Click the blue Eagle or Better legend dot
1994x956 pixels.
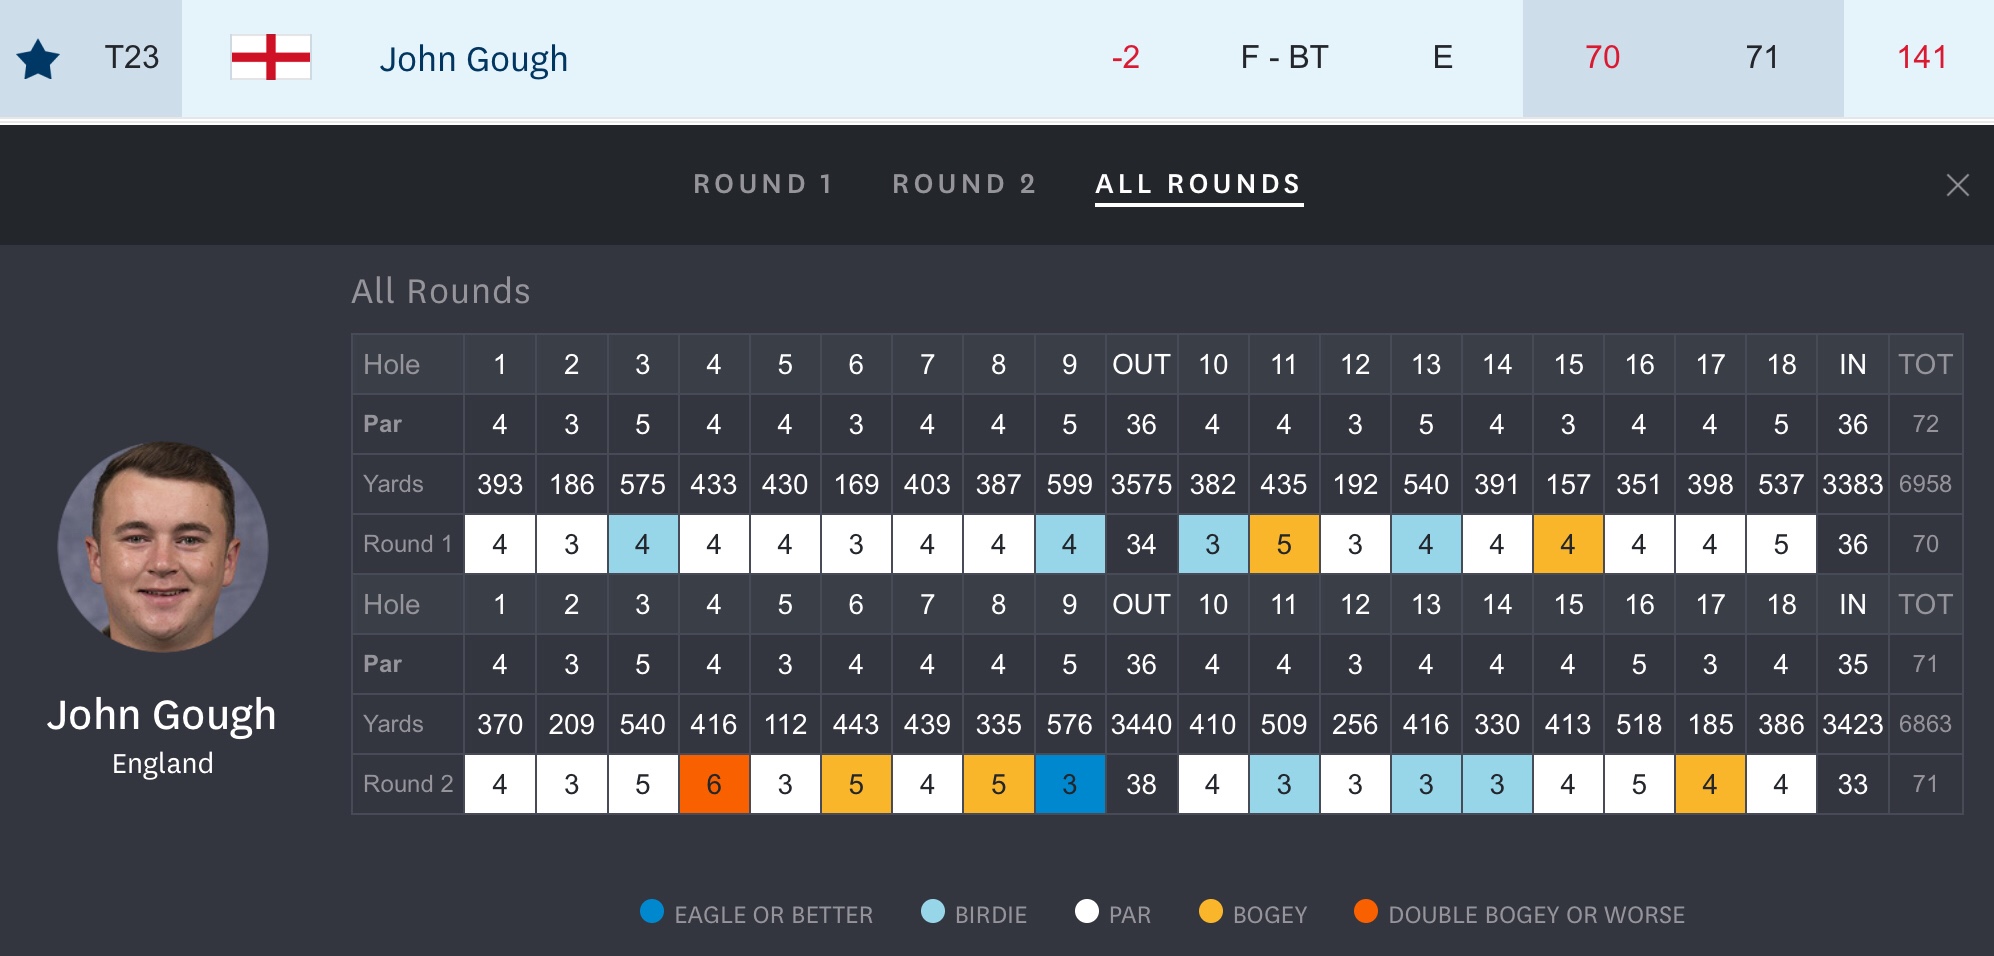652,912
